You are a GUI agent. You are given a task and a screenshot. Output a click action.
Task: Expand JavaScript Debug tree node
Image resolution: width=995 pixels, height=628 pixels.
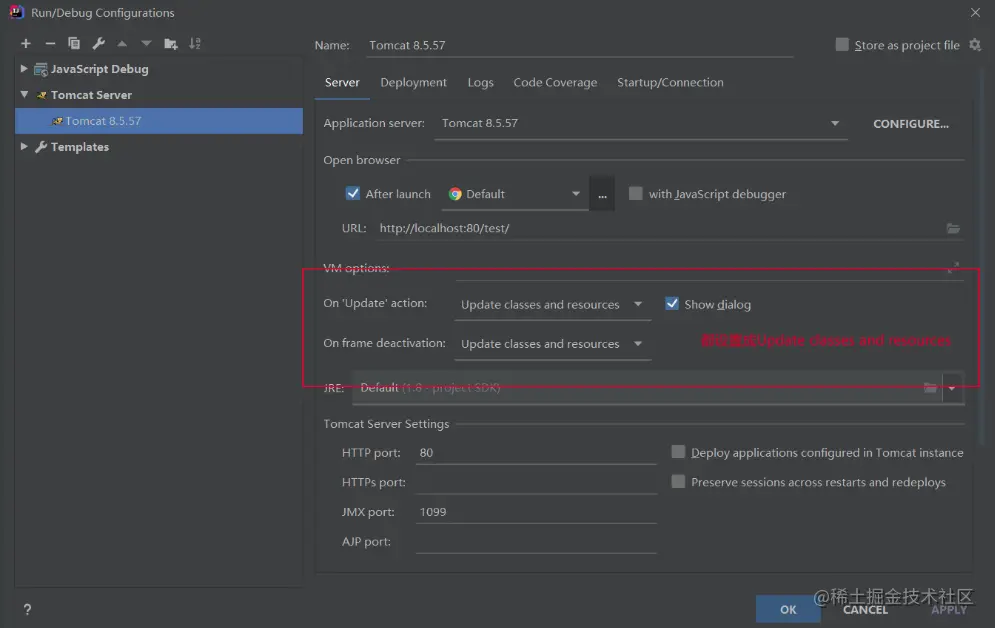[24, 69]
